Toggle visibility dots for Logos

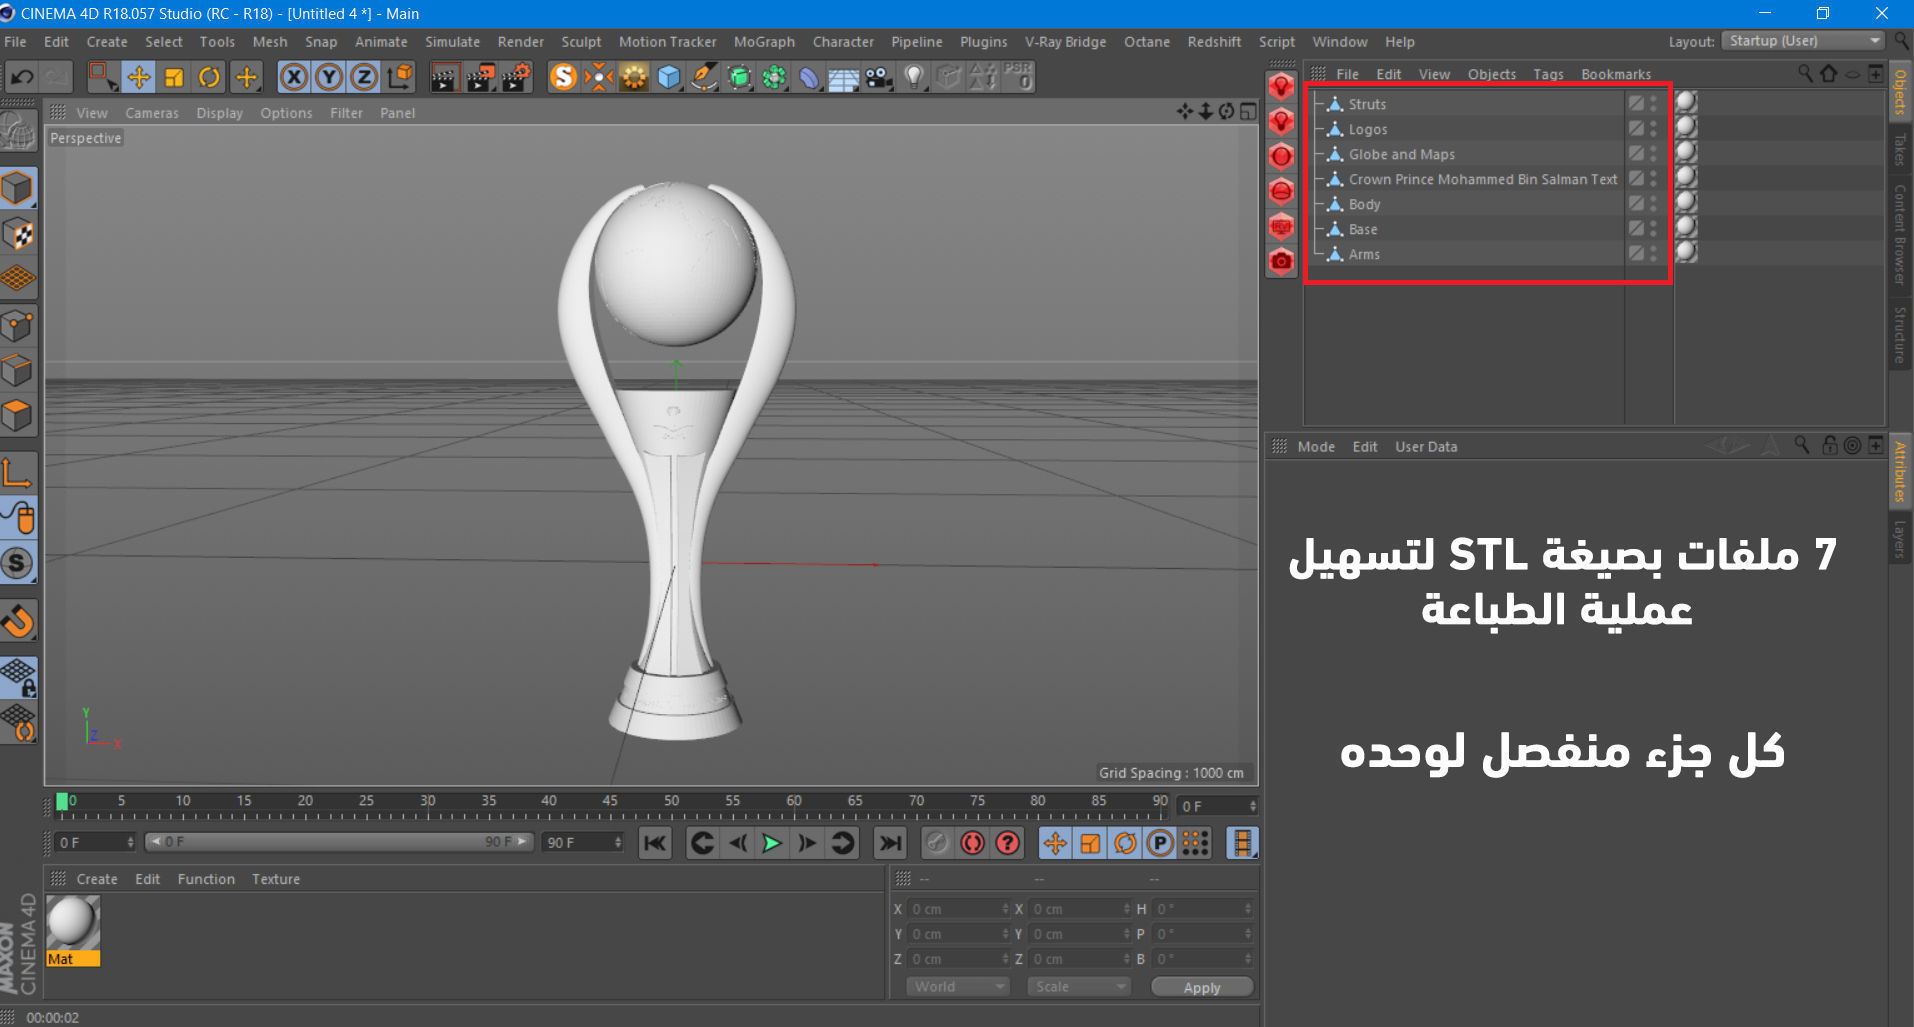click(1653, 129)
